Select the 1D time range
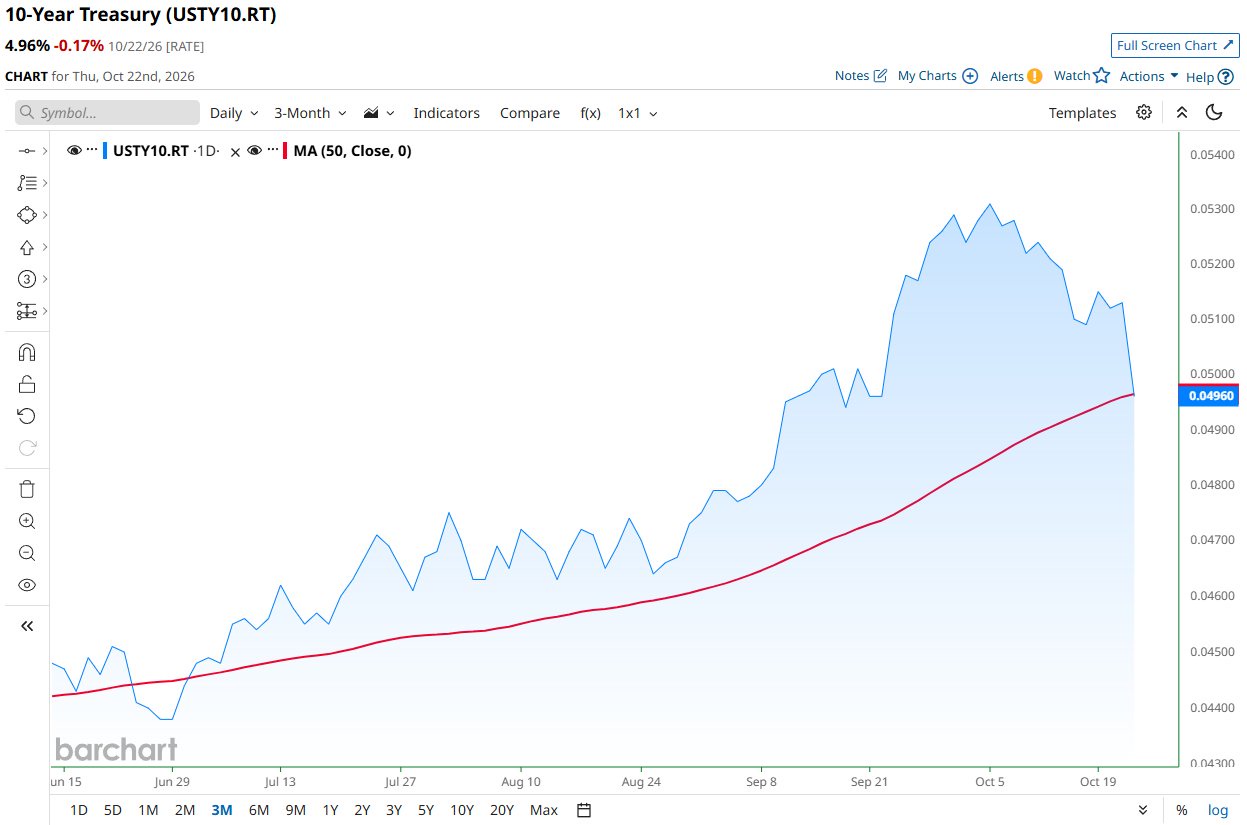The width and height of the screenshot is (1247, 825). pyautogui.click(x=79, y=810)
